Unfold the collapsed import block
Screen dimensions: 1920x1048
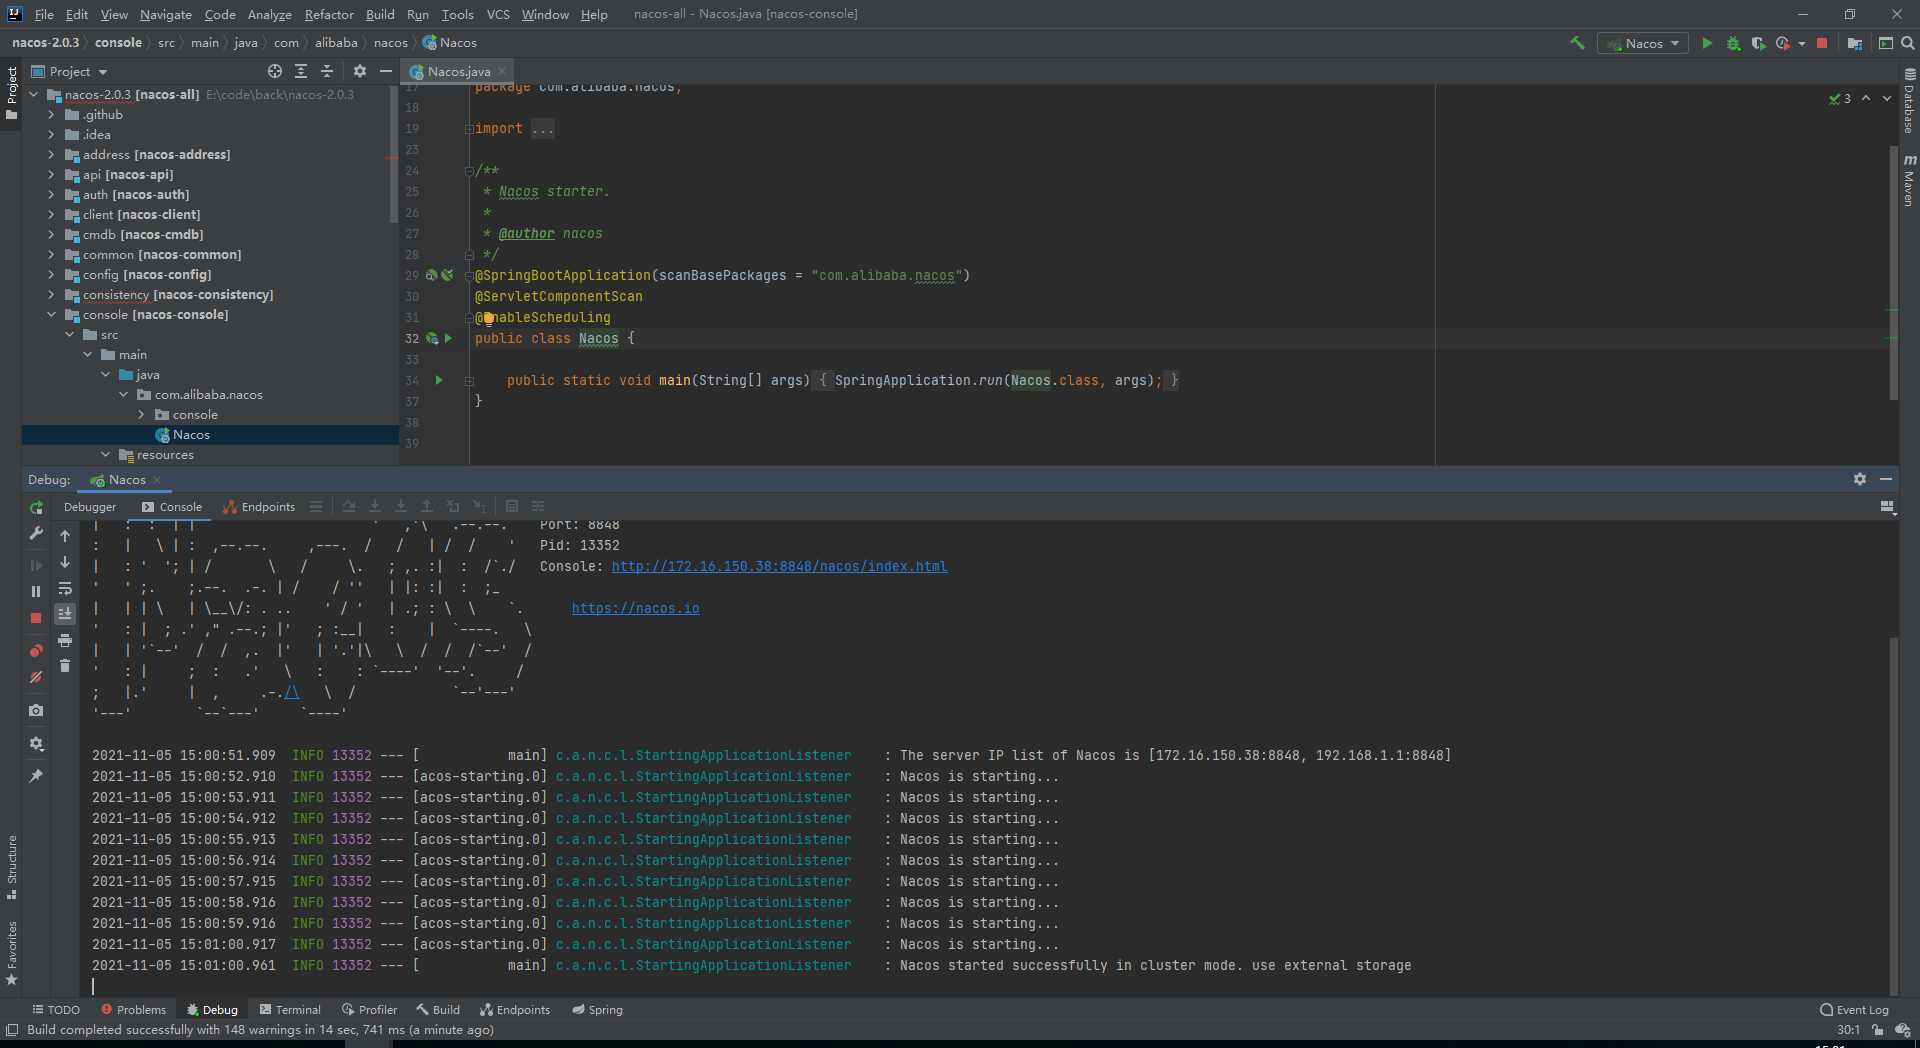point(469,129)
